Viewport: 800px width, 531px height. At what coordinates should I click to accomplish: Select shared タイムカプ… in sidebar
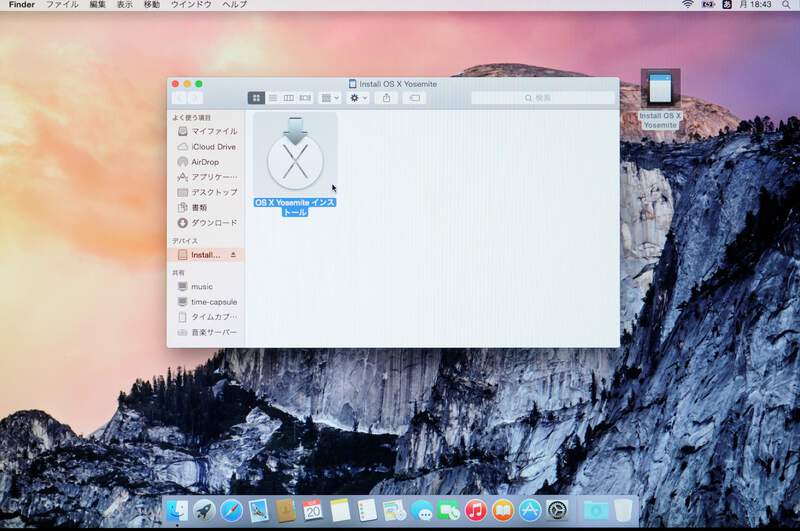[x=207, y=317]
